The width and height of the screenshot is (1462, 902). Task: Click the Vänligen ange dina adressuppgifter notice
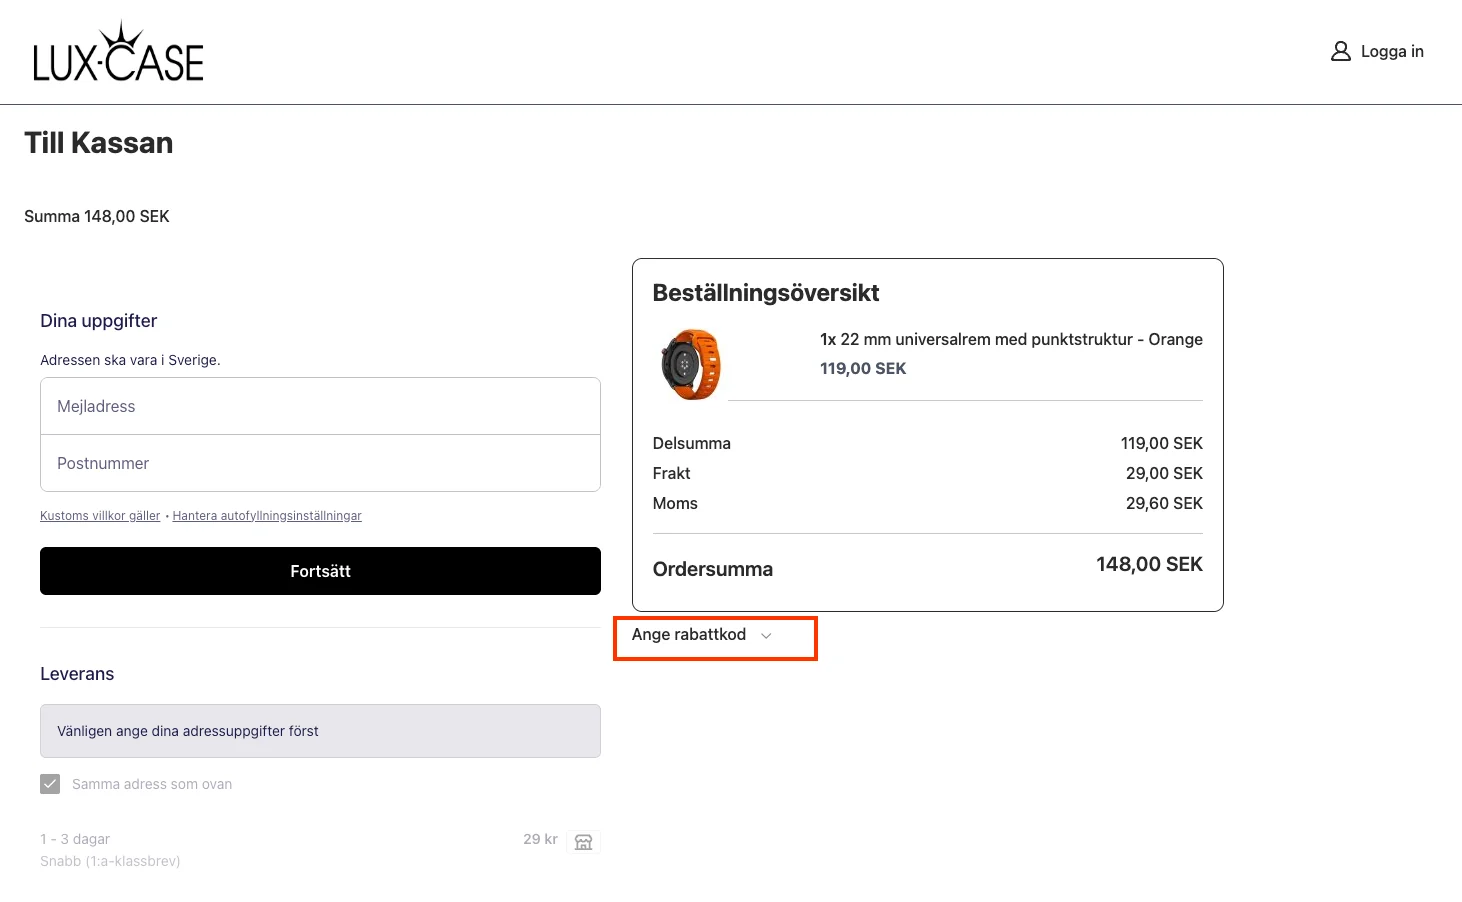point(320,731)
